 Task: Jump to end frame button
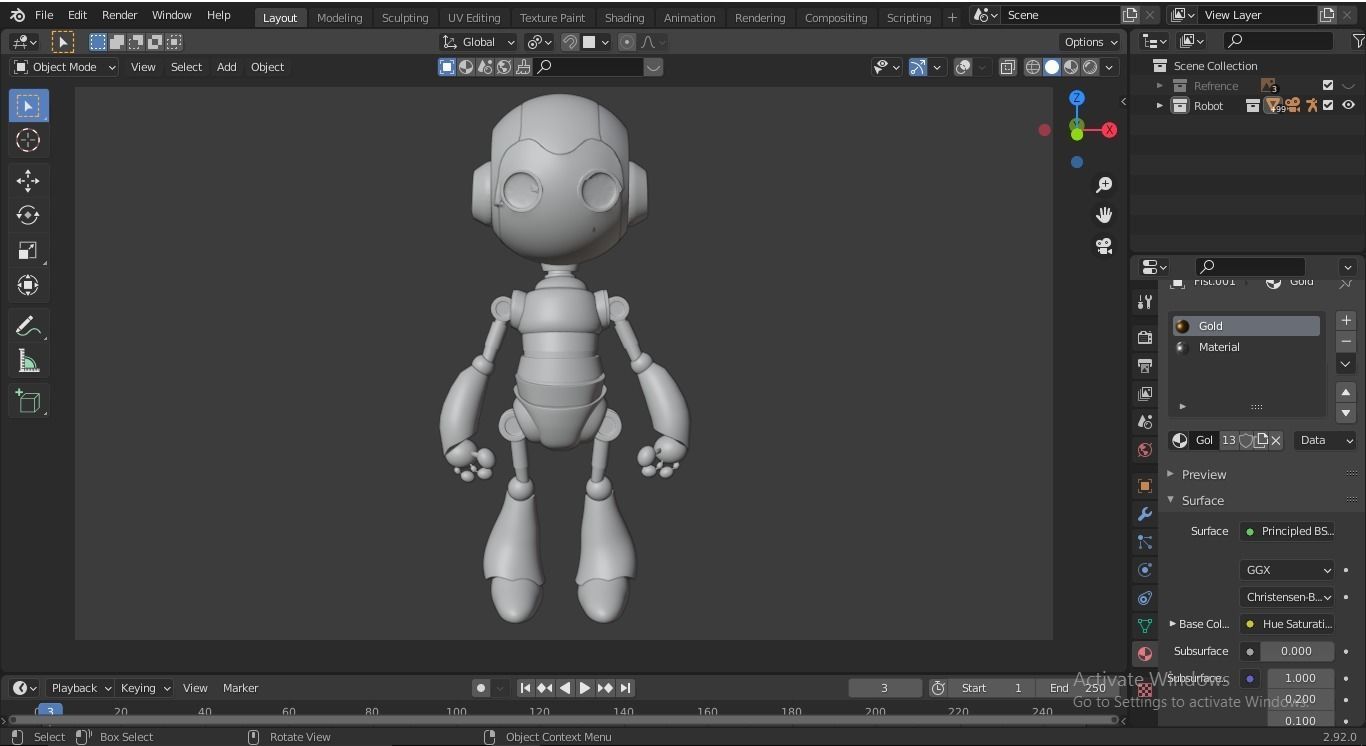pos(625,688)
